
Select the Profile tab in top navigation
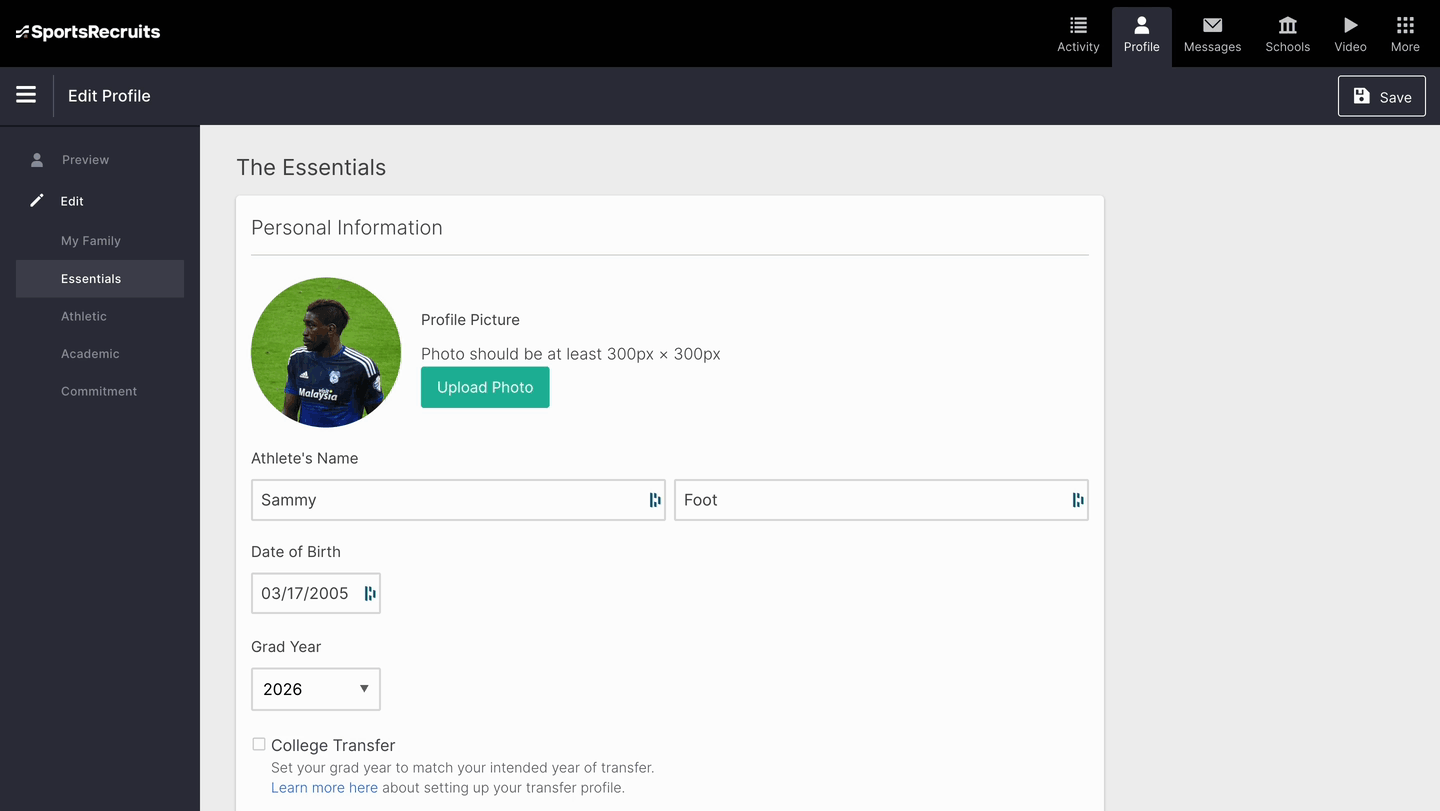click(1141, 35)
